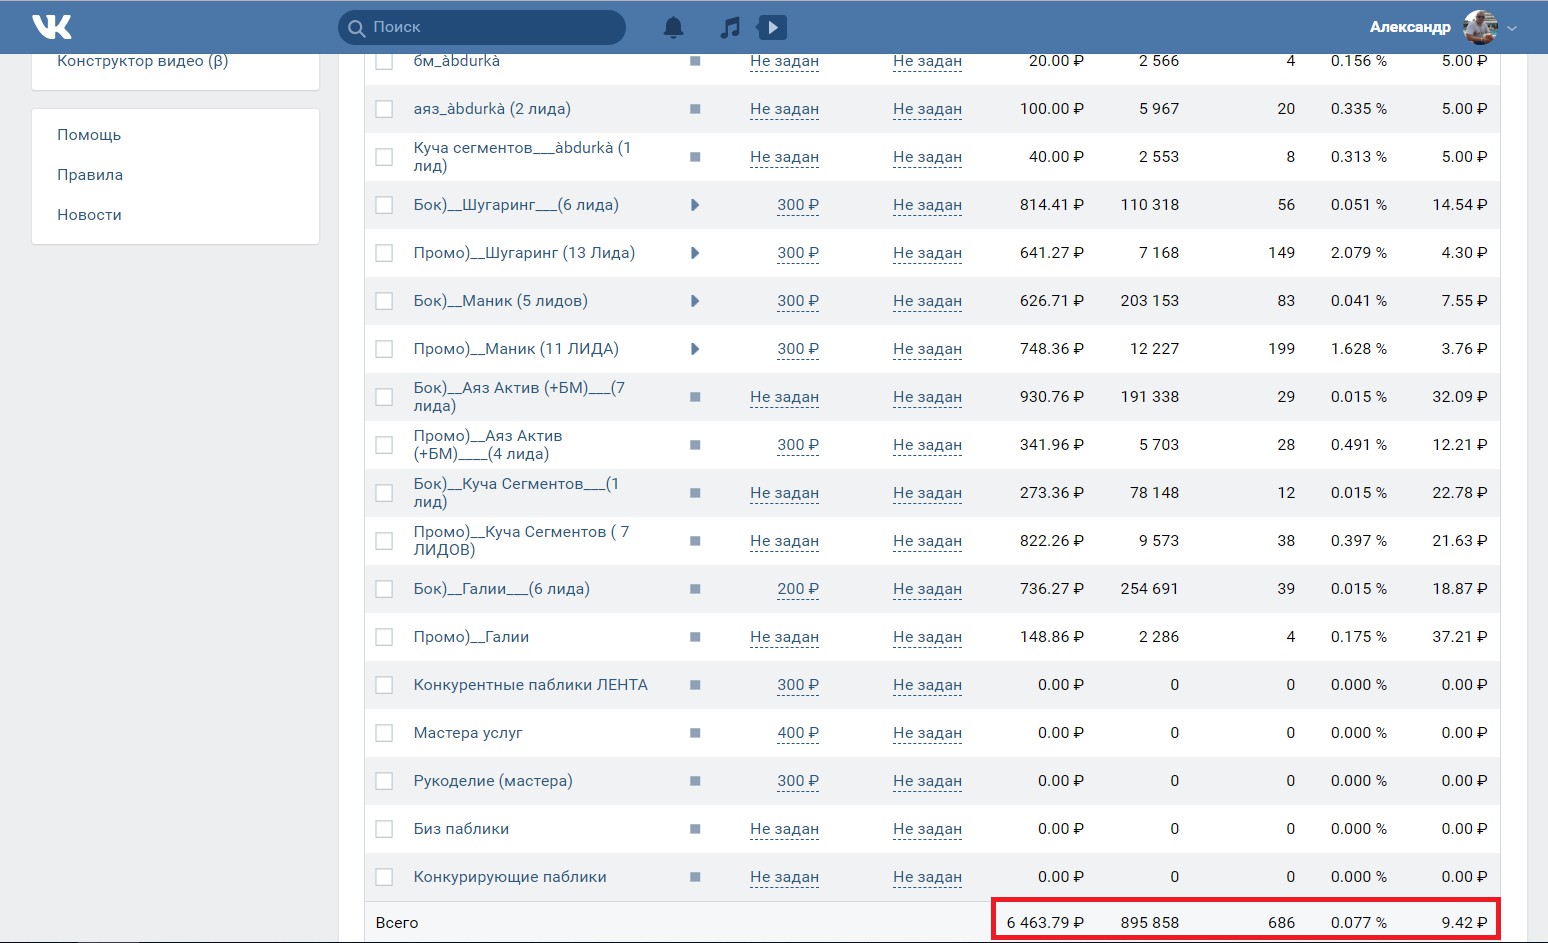Click Александр profile avatar thumbnail
This screenshot has width=1548, height=943.
coord(1480,27)
